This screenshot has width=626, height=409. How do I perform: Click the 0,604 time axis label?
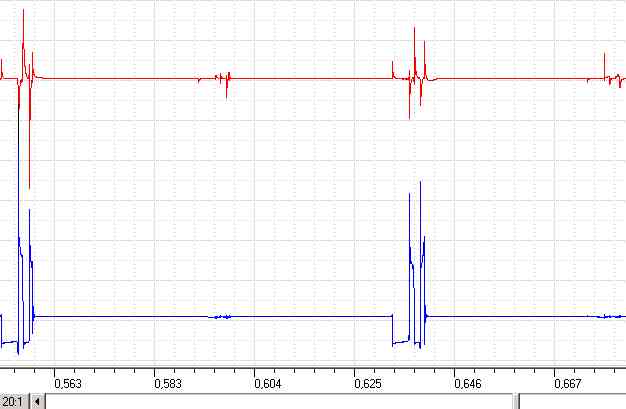[x=268, y=384]
